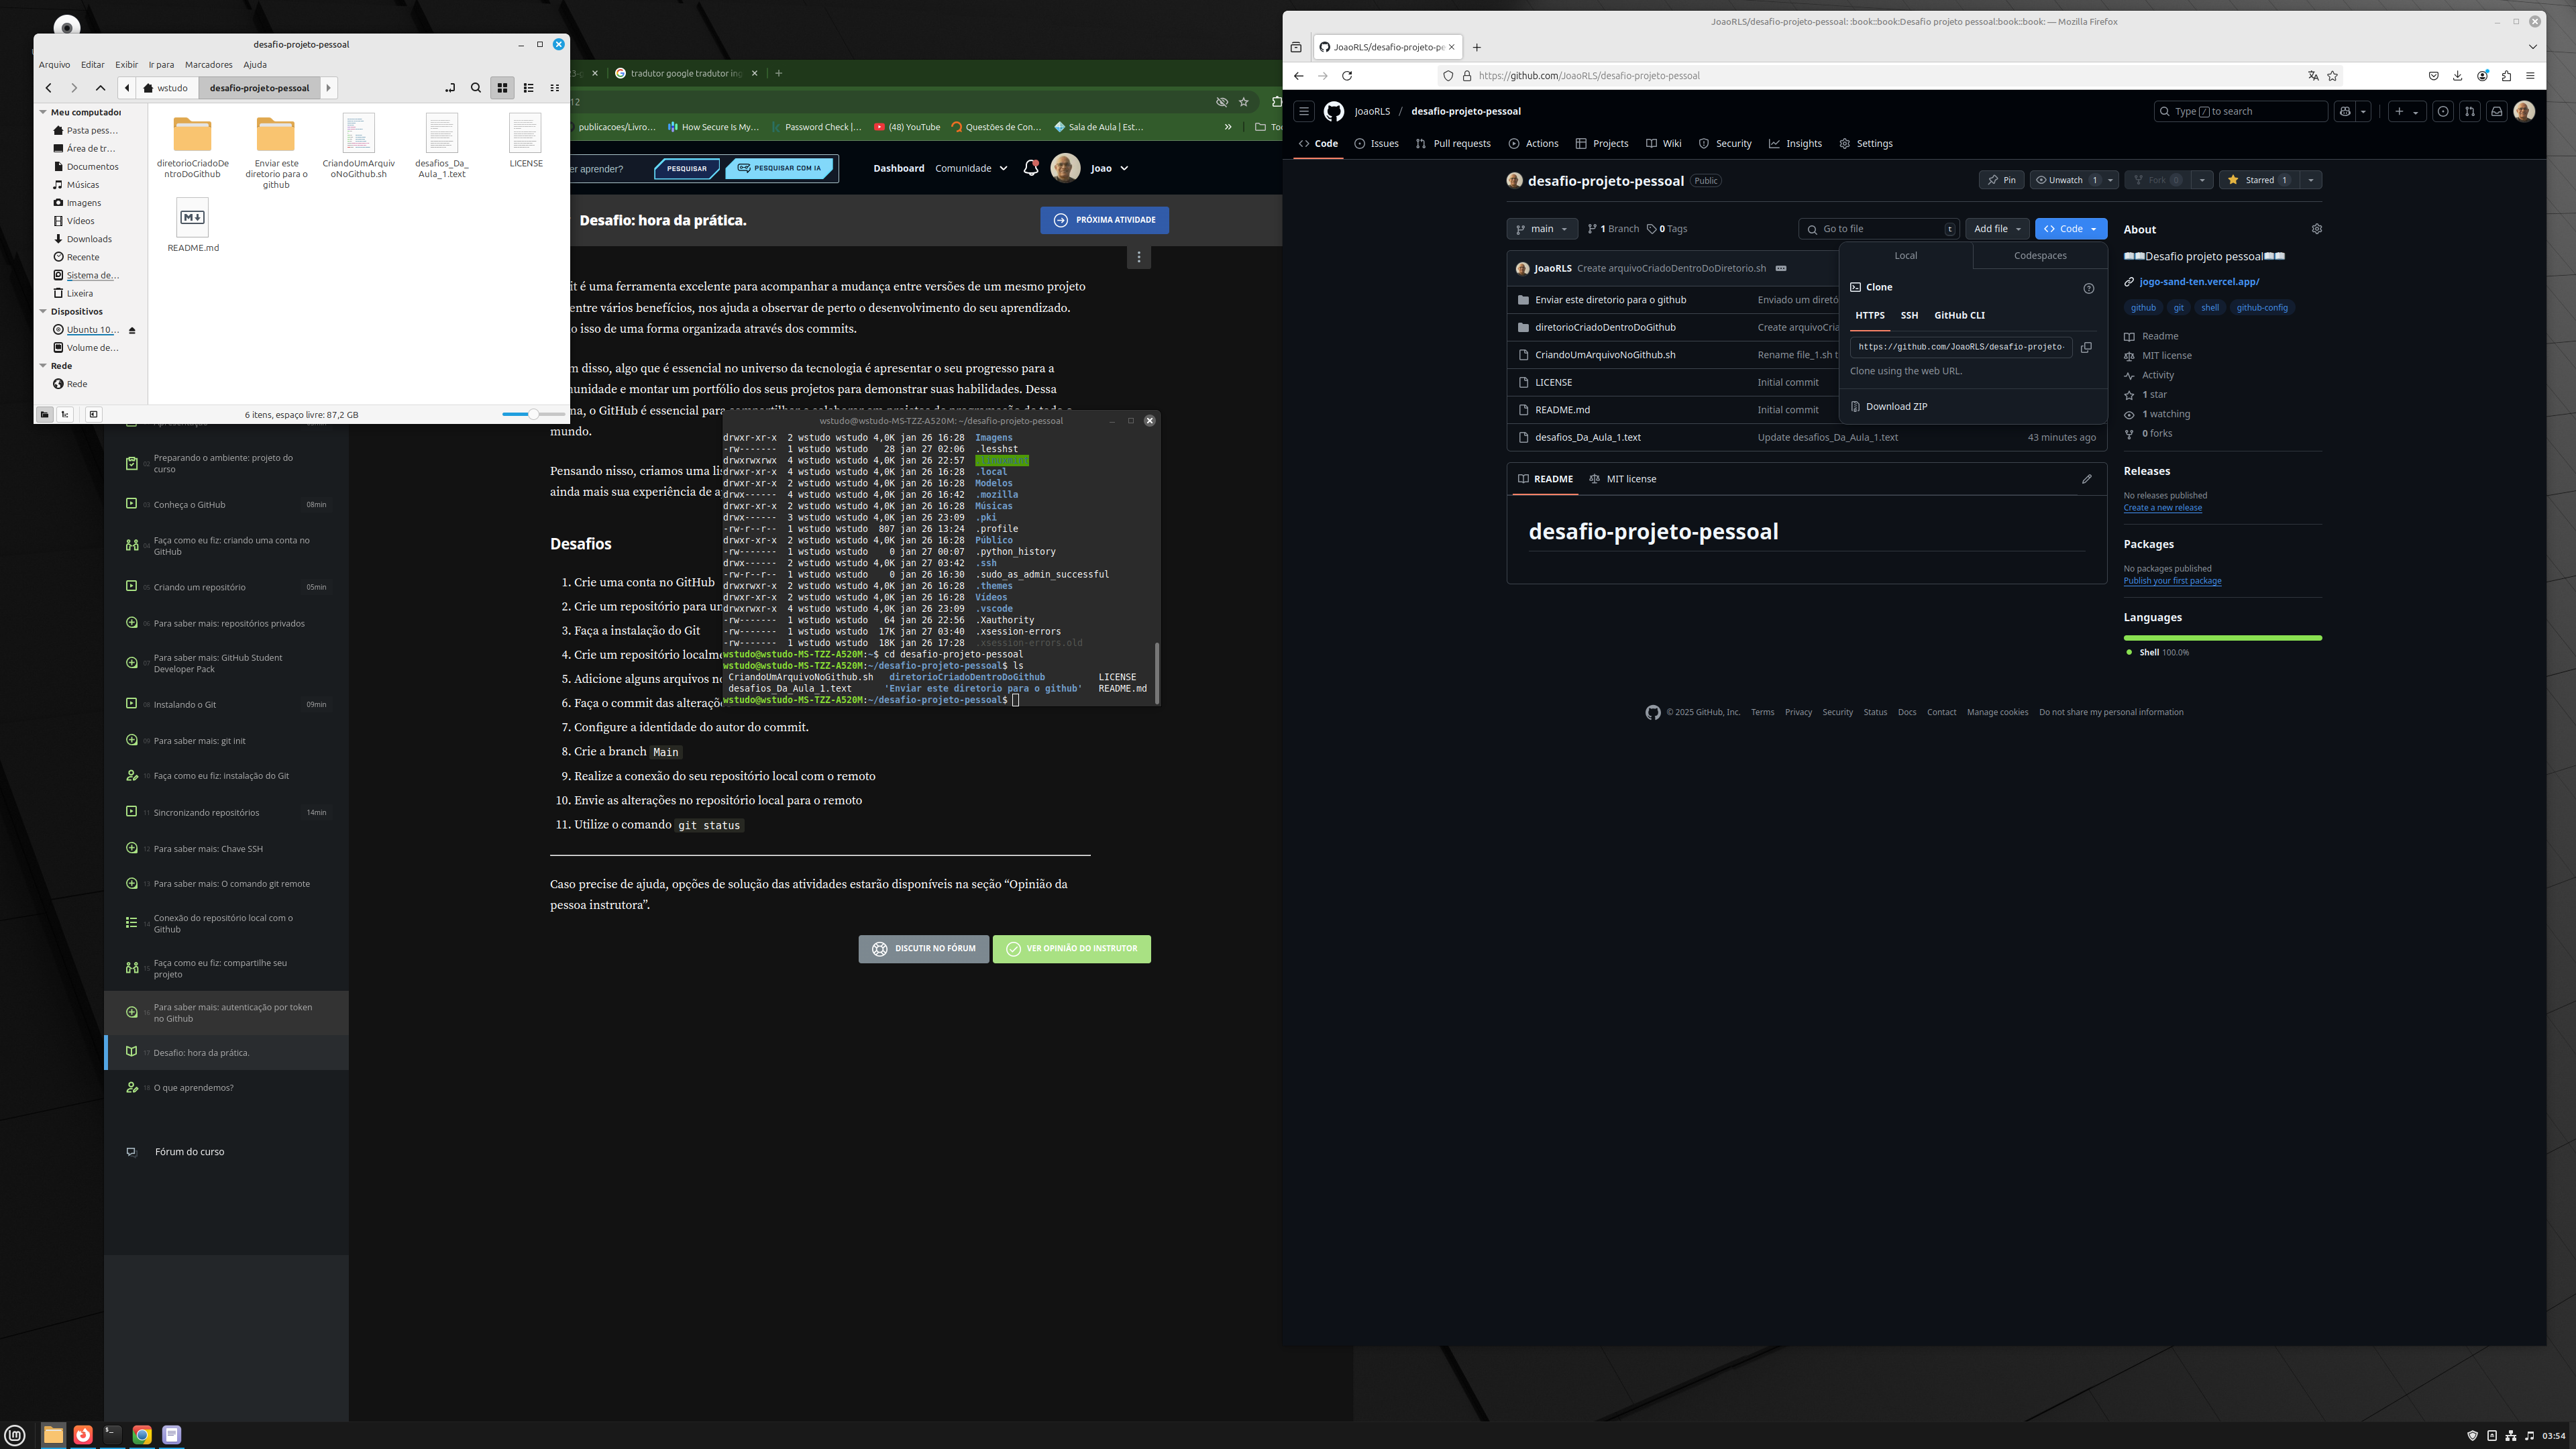2576x1449 pixels.
Task: Open Firefox from the taskbar
Action: coord(83,1435)
